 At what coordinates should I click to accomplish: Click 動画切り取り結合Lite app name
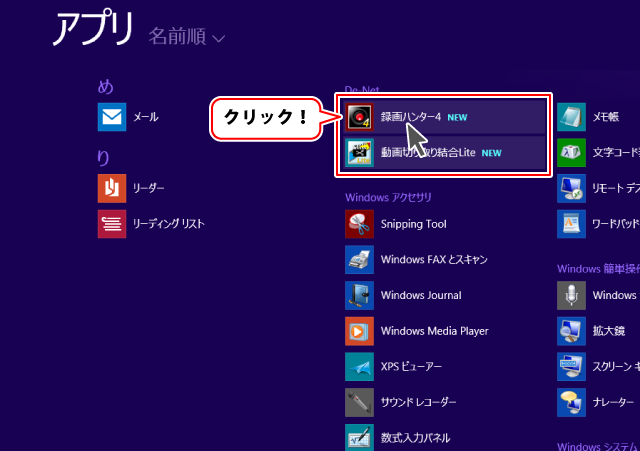[428, 153]
